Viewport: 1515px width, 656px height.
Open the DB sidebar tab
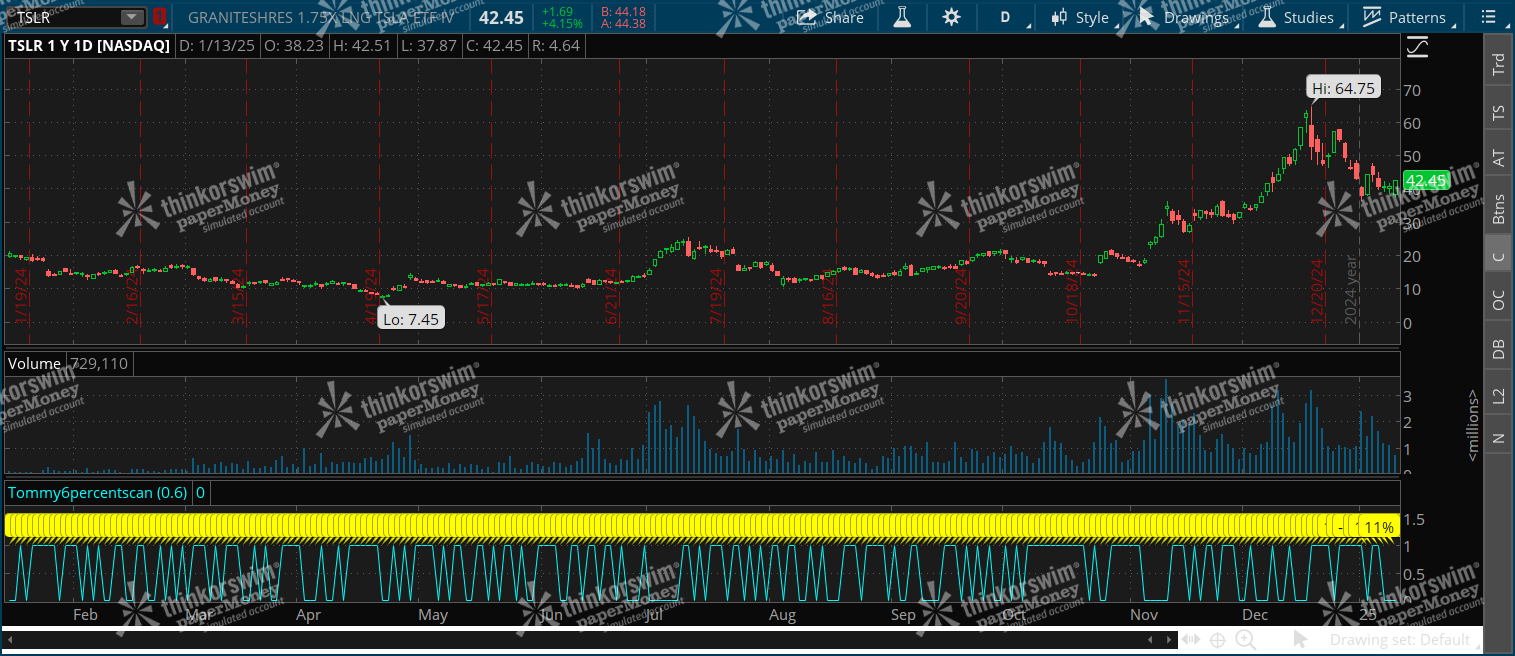(x=1498, y=349)
